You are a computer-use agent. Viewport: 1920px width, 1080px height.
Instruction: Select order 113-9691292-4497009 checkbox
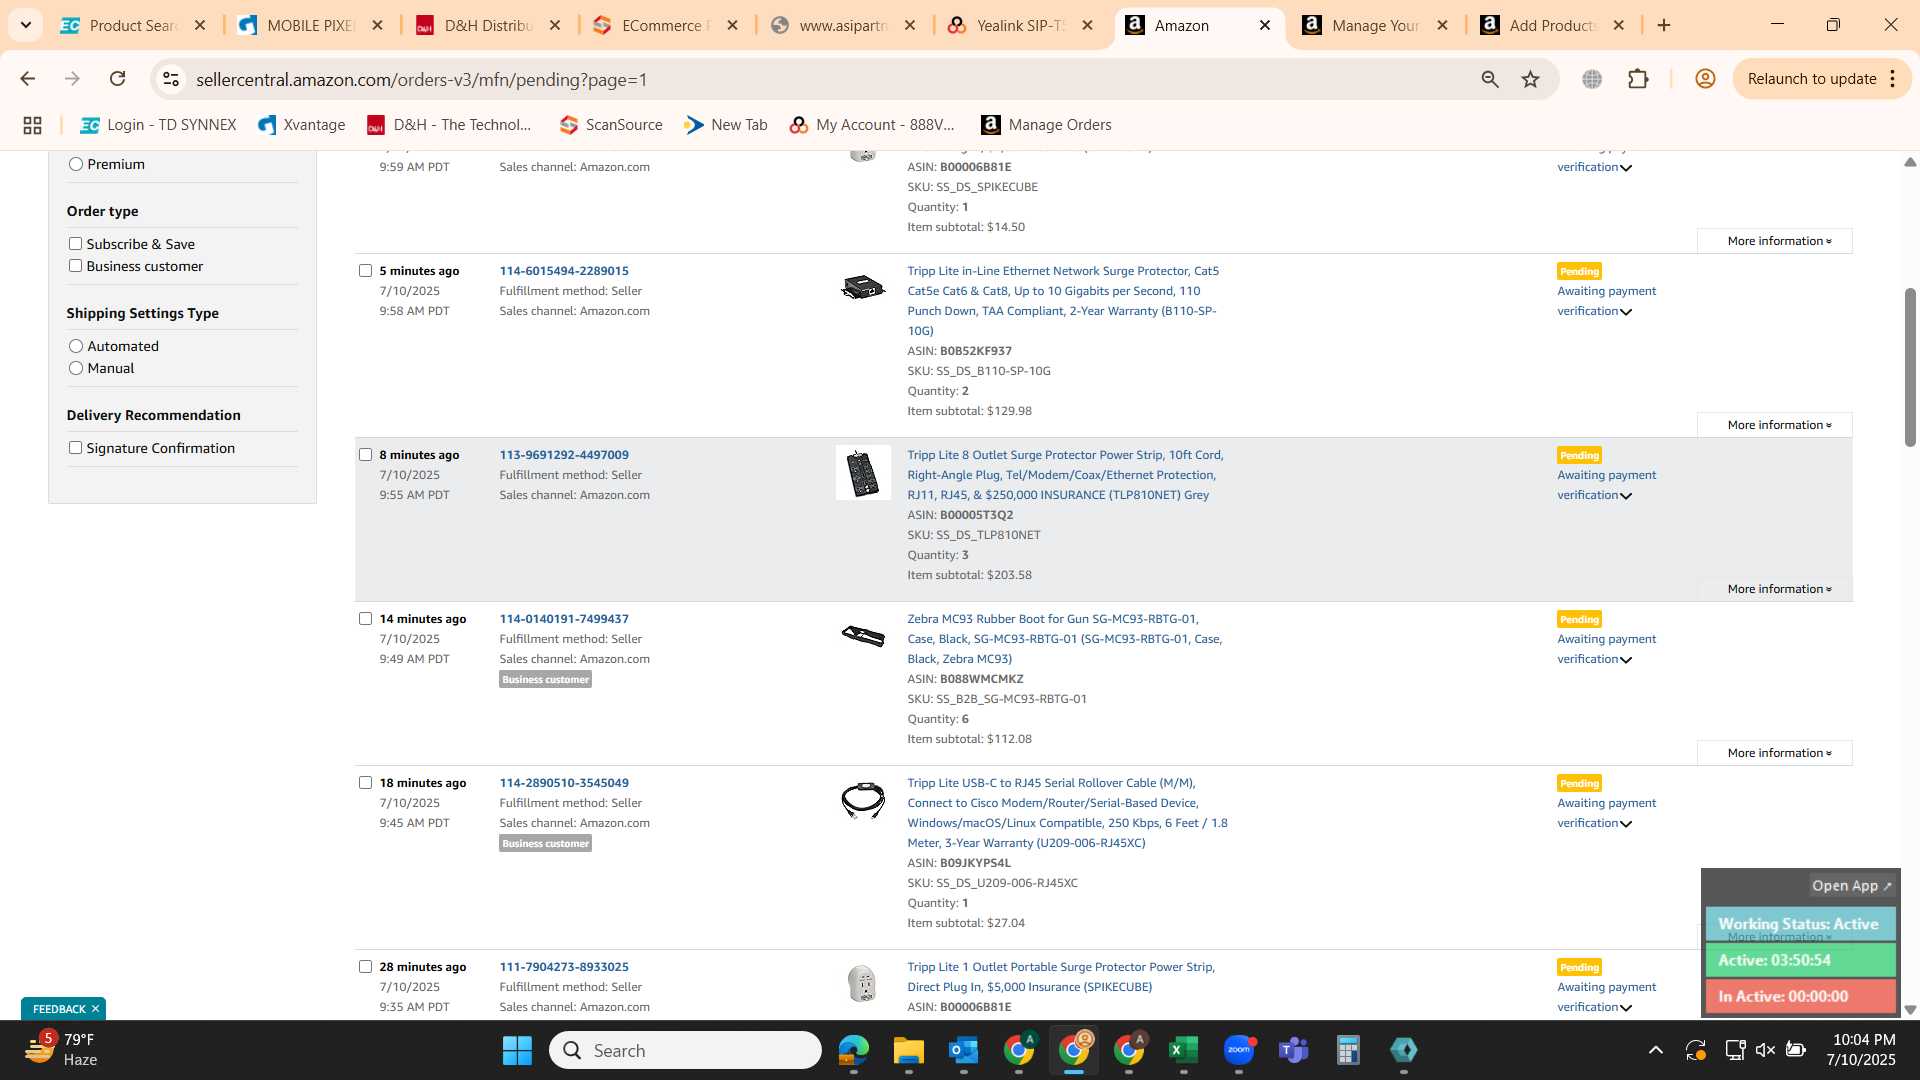pos(365,454)
